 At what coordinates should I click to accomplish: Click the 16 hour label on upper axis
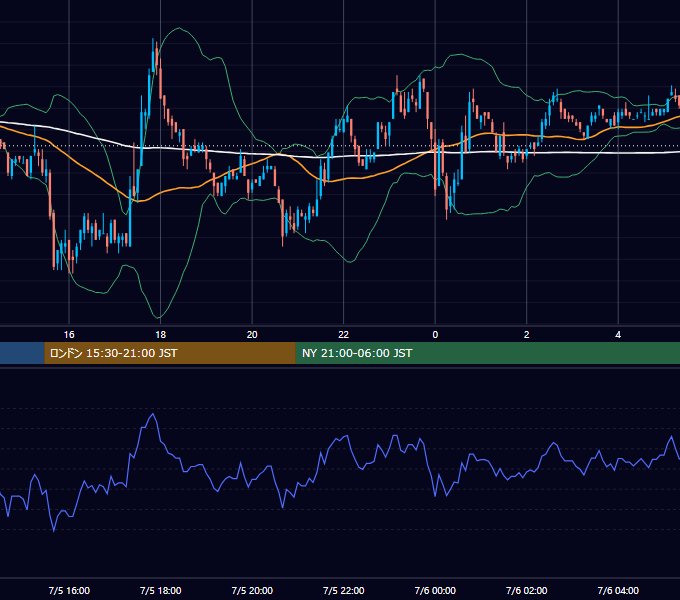coord(69,335)
